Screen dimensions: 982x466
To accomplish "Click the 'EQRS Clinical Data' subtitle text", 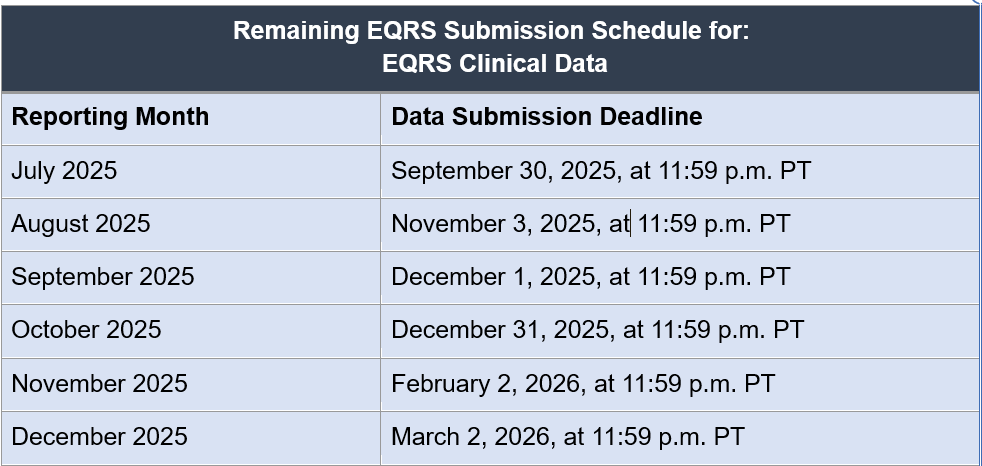I will pos(494,63).
